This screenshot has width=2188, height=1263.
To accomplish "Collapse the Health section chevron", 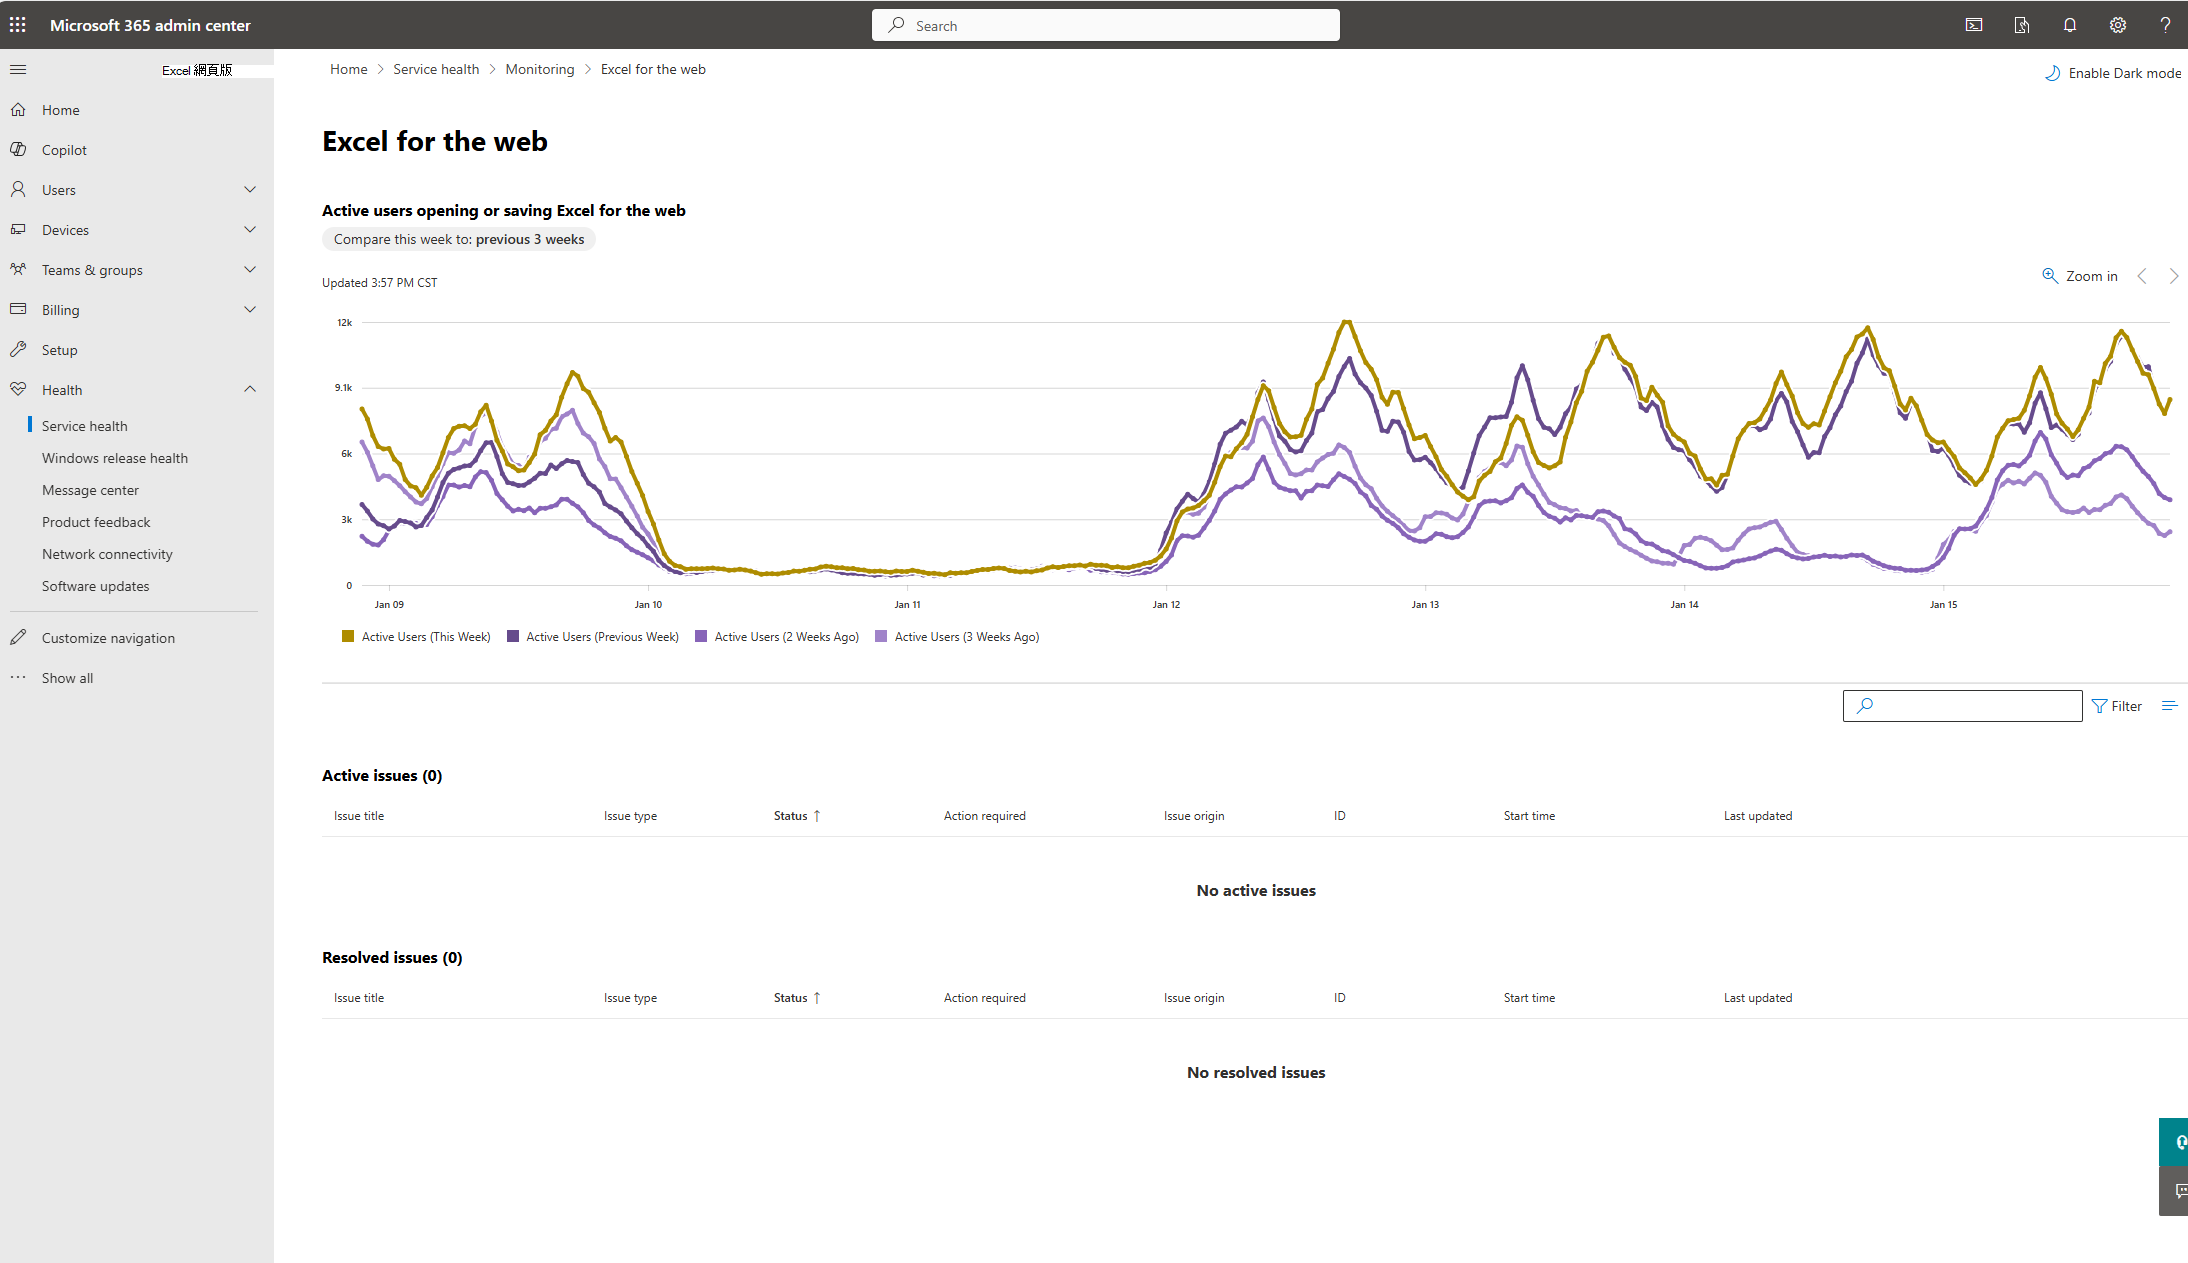I will pos(250,389).
